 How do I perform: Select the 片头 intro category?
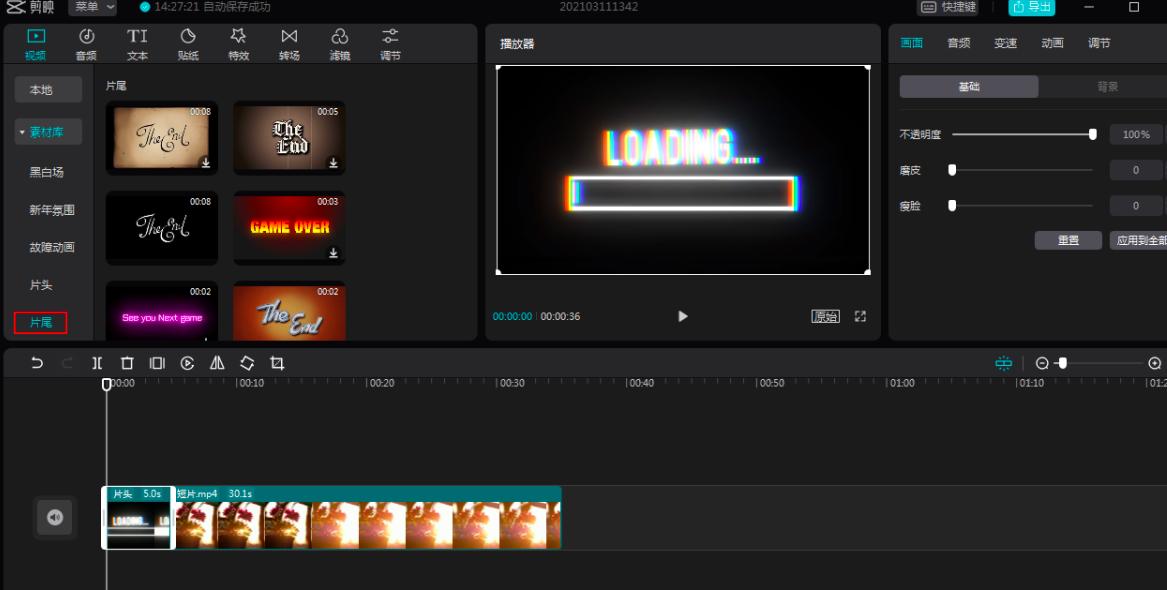click(41, 285)
